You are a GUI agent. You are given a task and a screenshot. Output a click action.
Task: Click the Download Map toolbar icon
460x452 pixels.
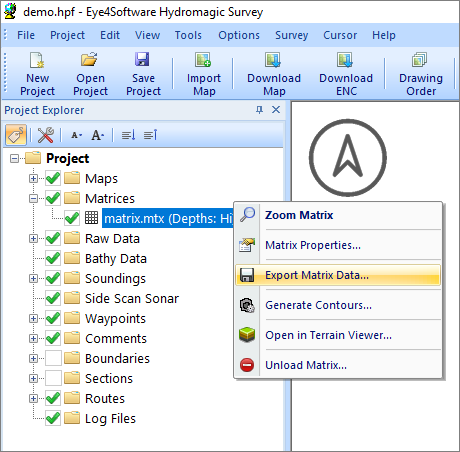pyautogui.click(x=273, y=60)
